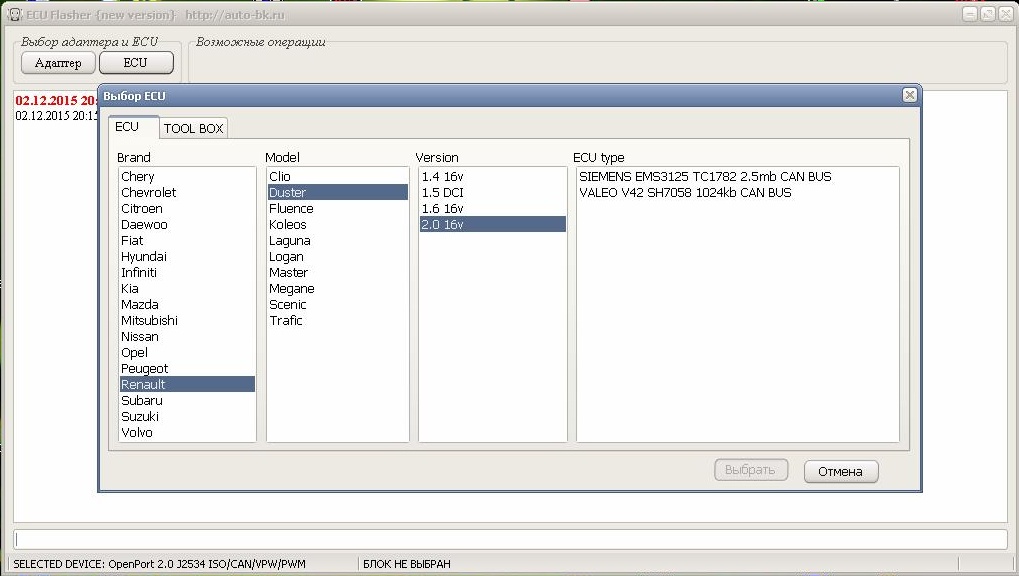Screen dimensions: 1019x576
Task: Select Daewoo in the Brand list
Action: click(x=187, y=225)
